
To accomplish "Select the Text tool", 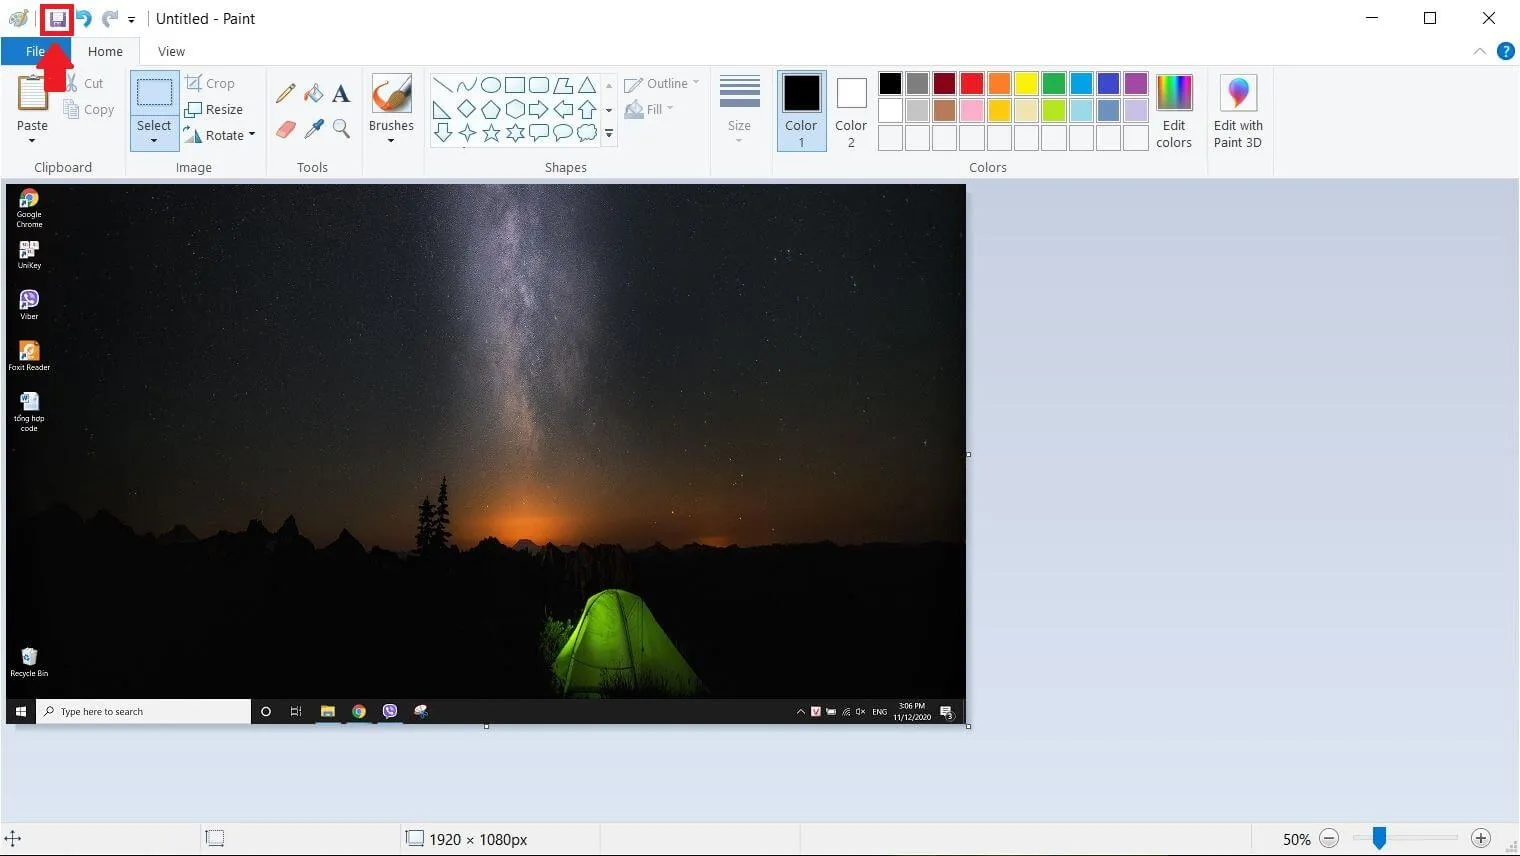I will 341,93.
